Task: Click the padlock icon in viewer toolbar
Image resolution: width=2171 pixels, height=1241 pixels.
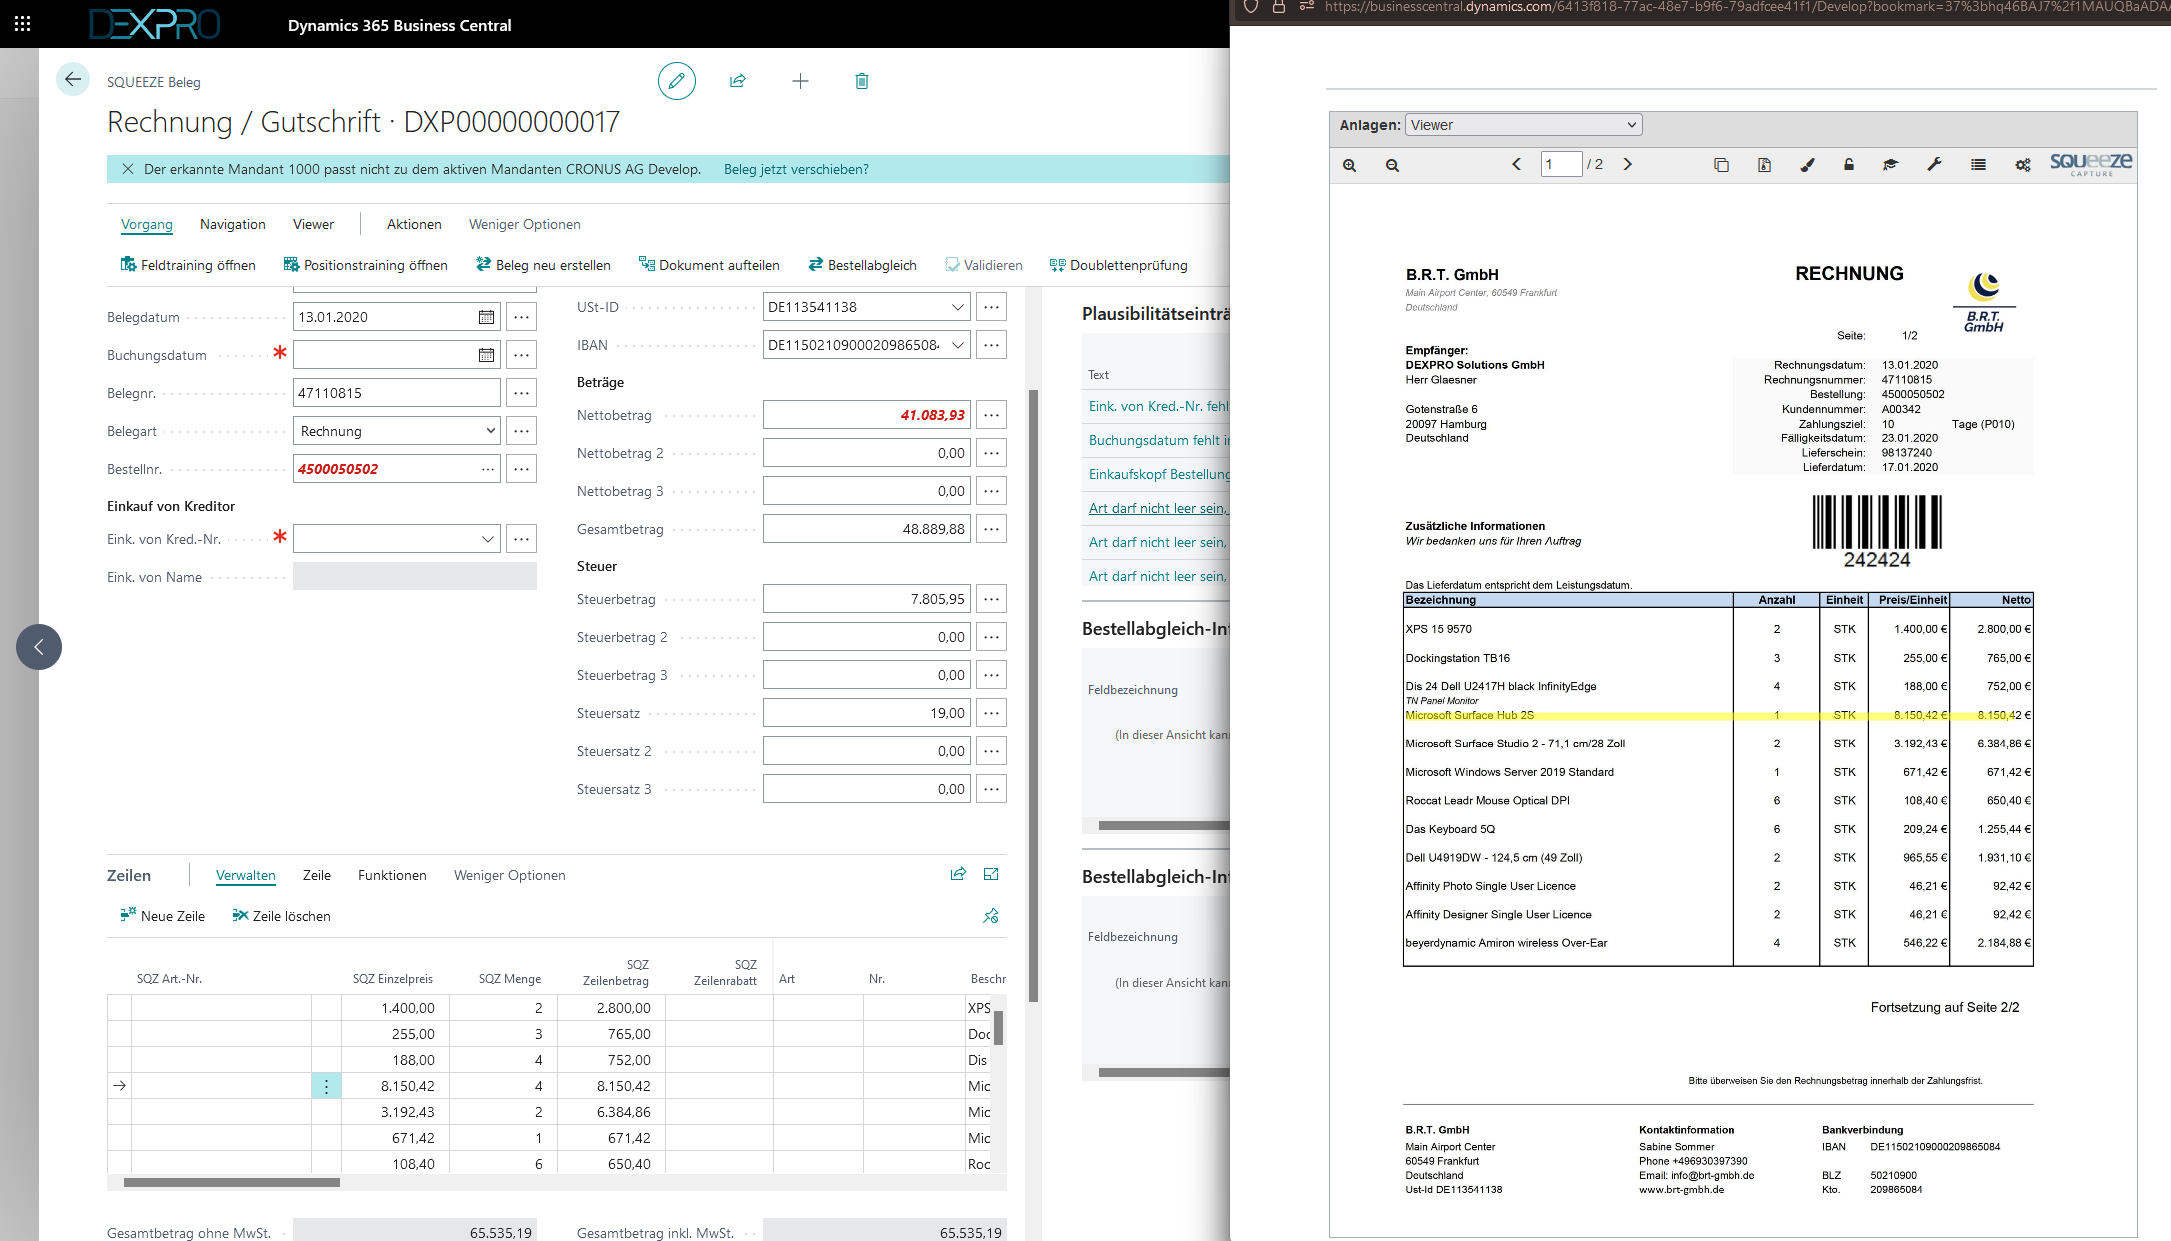Action: 1849,165
